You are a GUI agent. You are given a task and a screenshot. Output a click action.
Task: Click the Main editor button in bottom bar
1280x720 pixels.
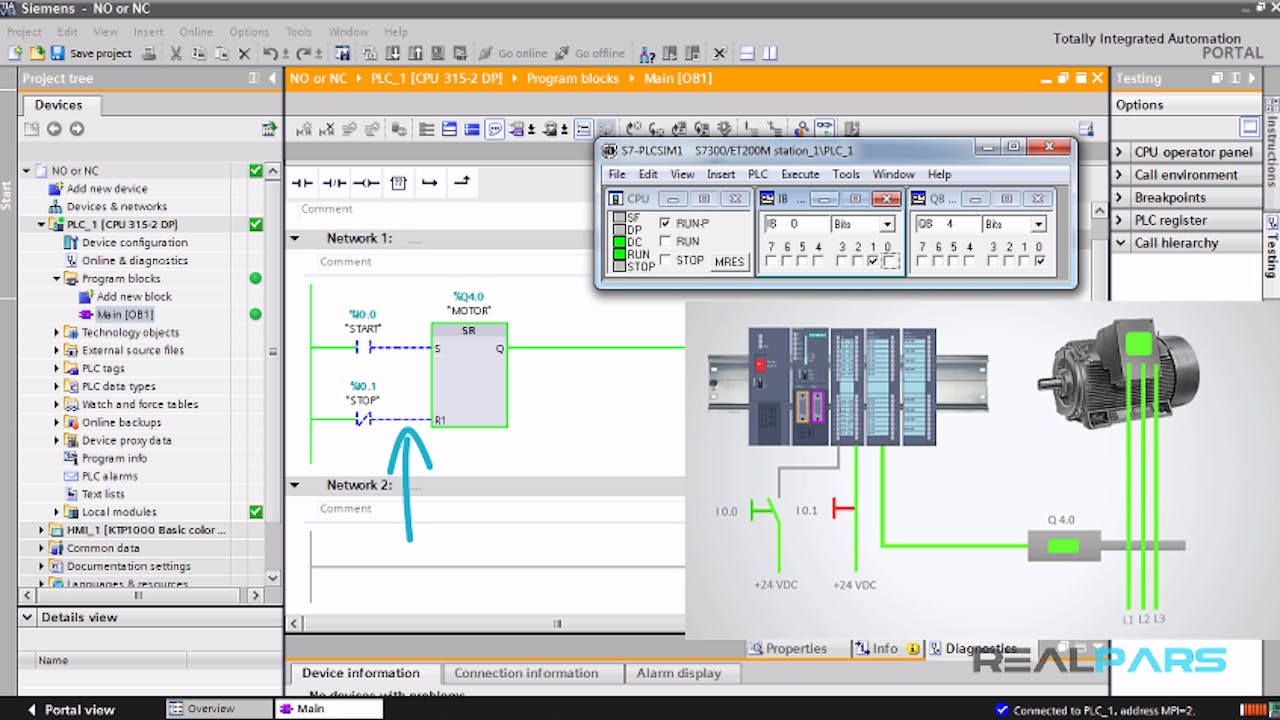click(x=329, y=709)
